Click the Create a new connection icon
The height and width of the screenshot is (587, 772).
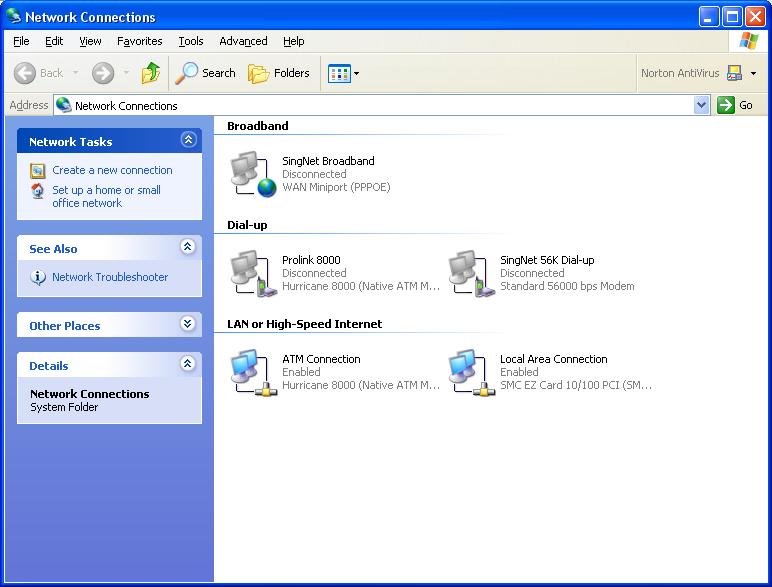coord(38,170)
